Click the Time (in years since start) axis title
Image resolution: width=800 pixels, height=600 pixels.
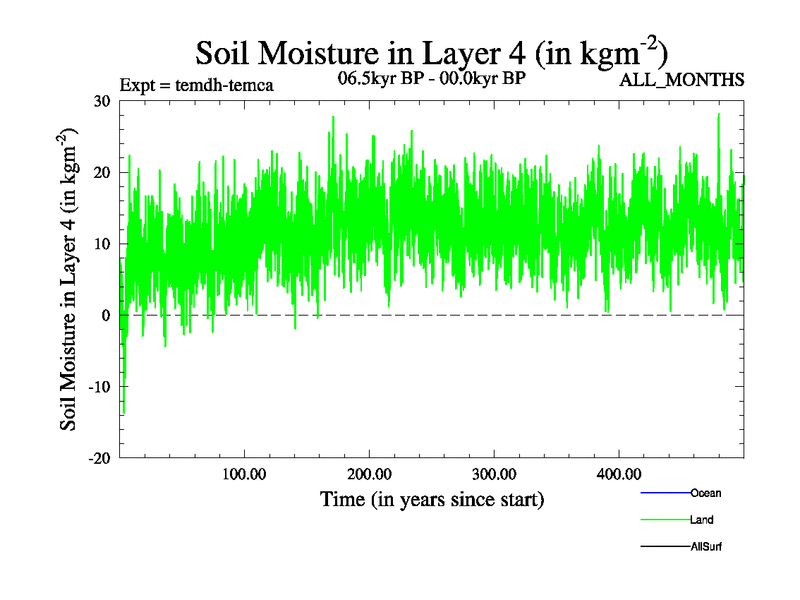tap(431, 498)
